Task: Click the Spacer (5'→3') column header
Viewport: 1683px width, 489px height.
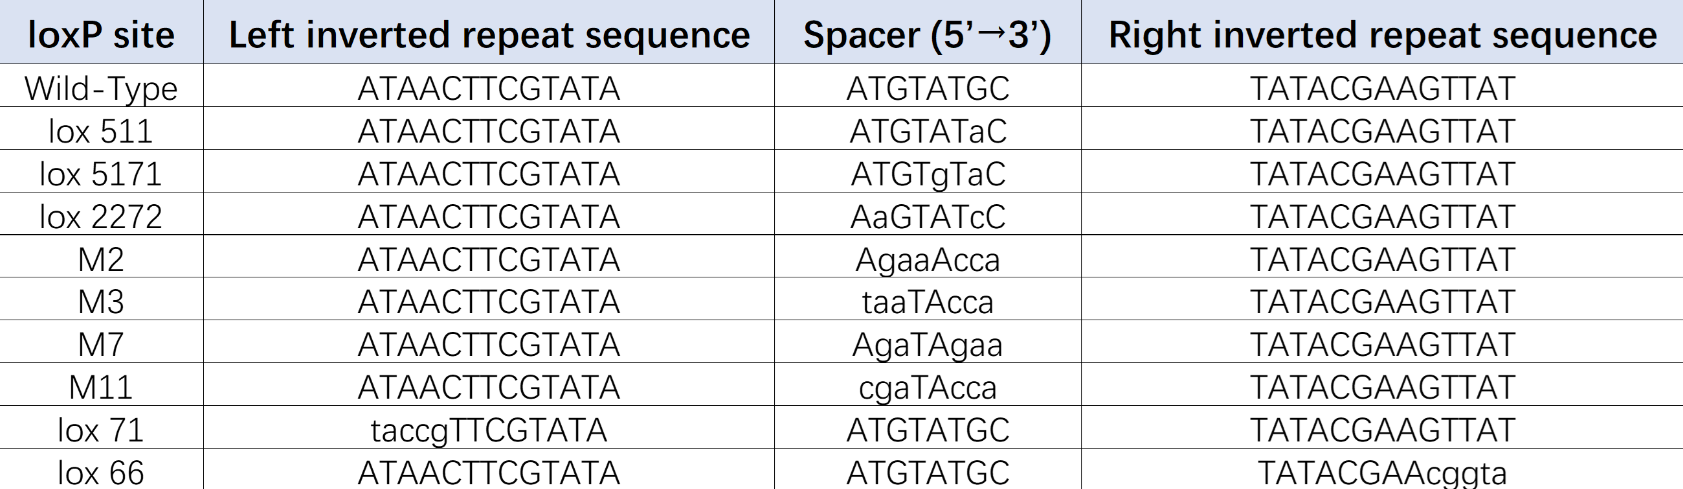Action: tap(927, 35)
